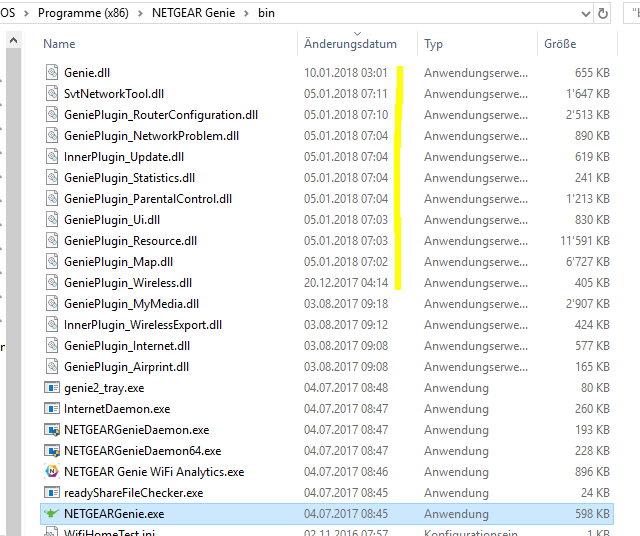Select file name NETGEARGenieDaemon64.exe
Viewport: 640px width, 536px height.
point(142,451)
